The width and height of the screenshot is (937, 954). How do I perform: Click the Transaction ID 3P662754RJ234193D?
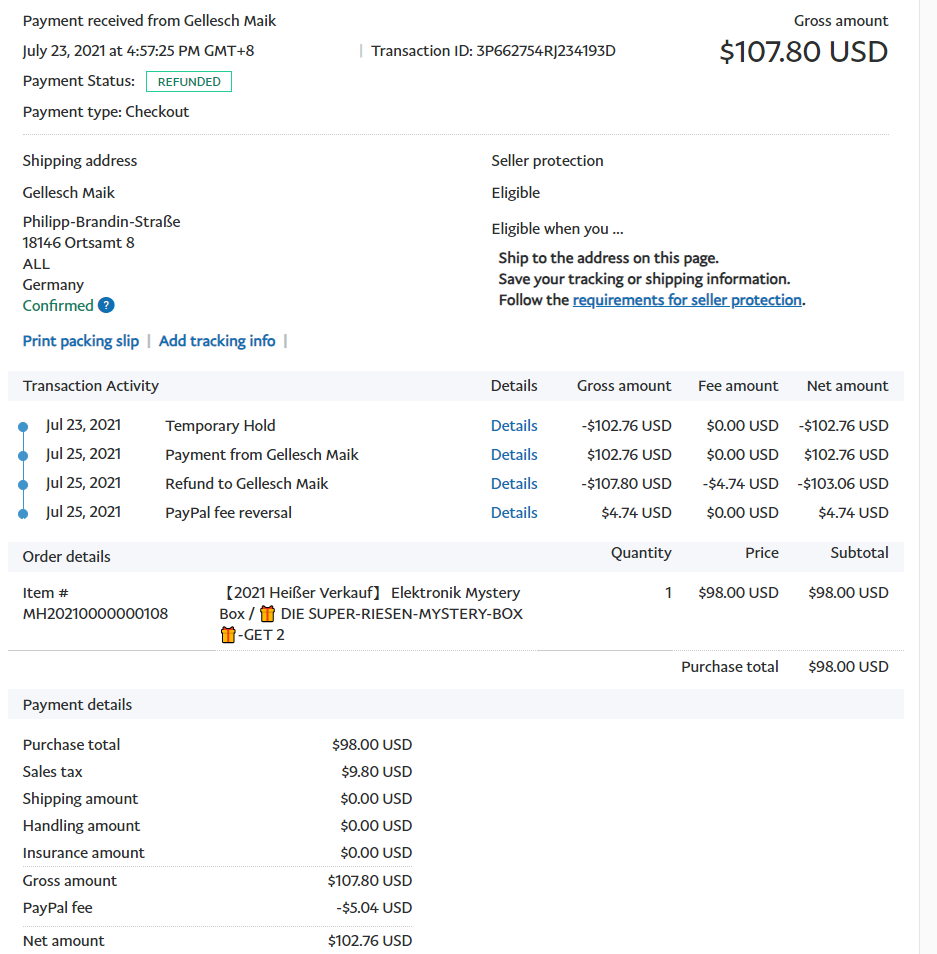pyautogui.click(x=545, y=51)
